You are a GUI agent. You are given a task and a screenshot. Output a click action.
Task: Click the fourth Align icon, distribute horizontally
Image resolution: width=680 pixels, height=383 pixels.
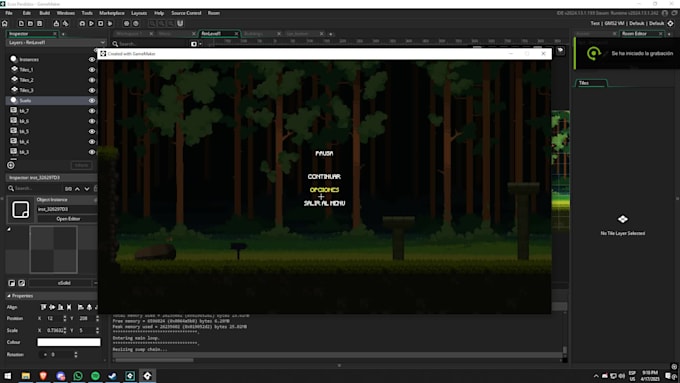coord(69,307)
